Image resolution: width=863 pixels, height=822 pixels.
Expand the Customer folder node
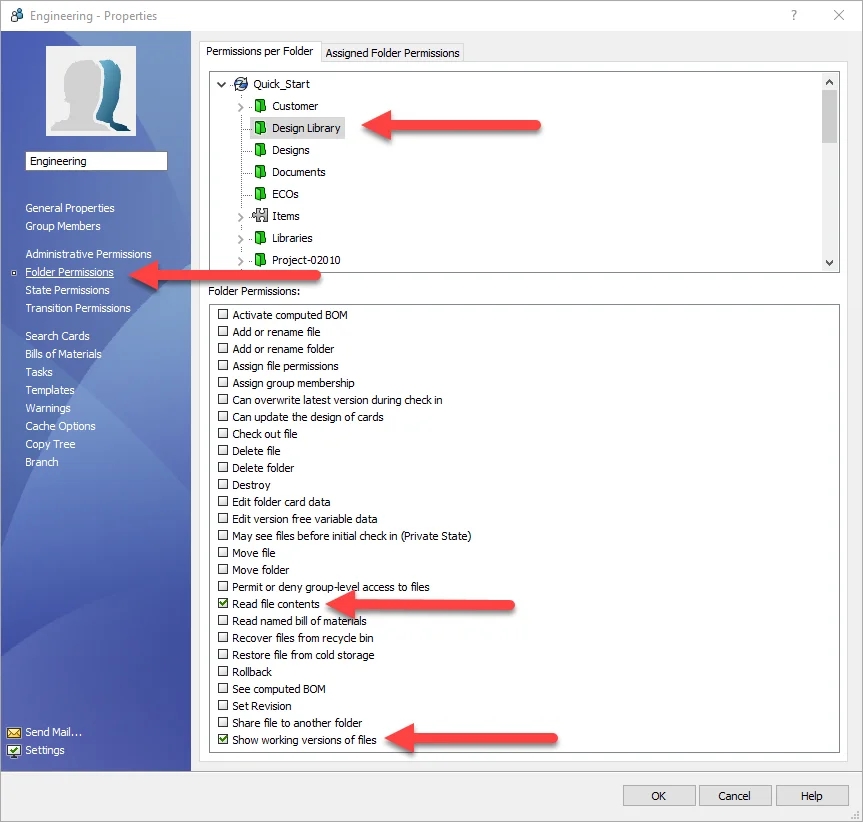tap(241, 107)
